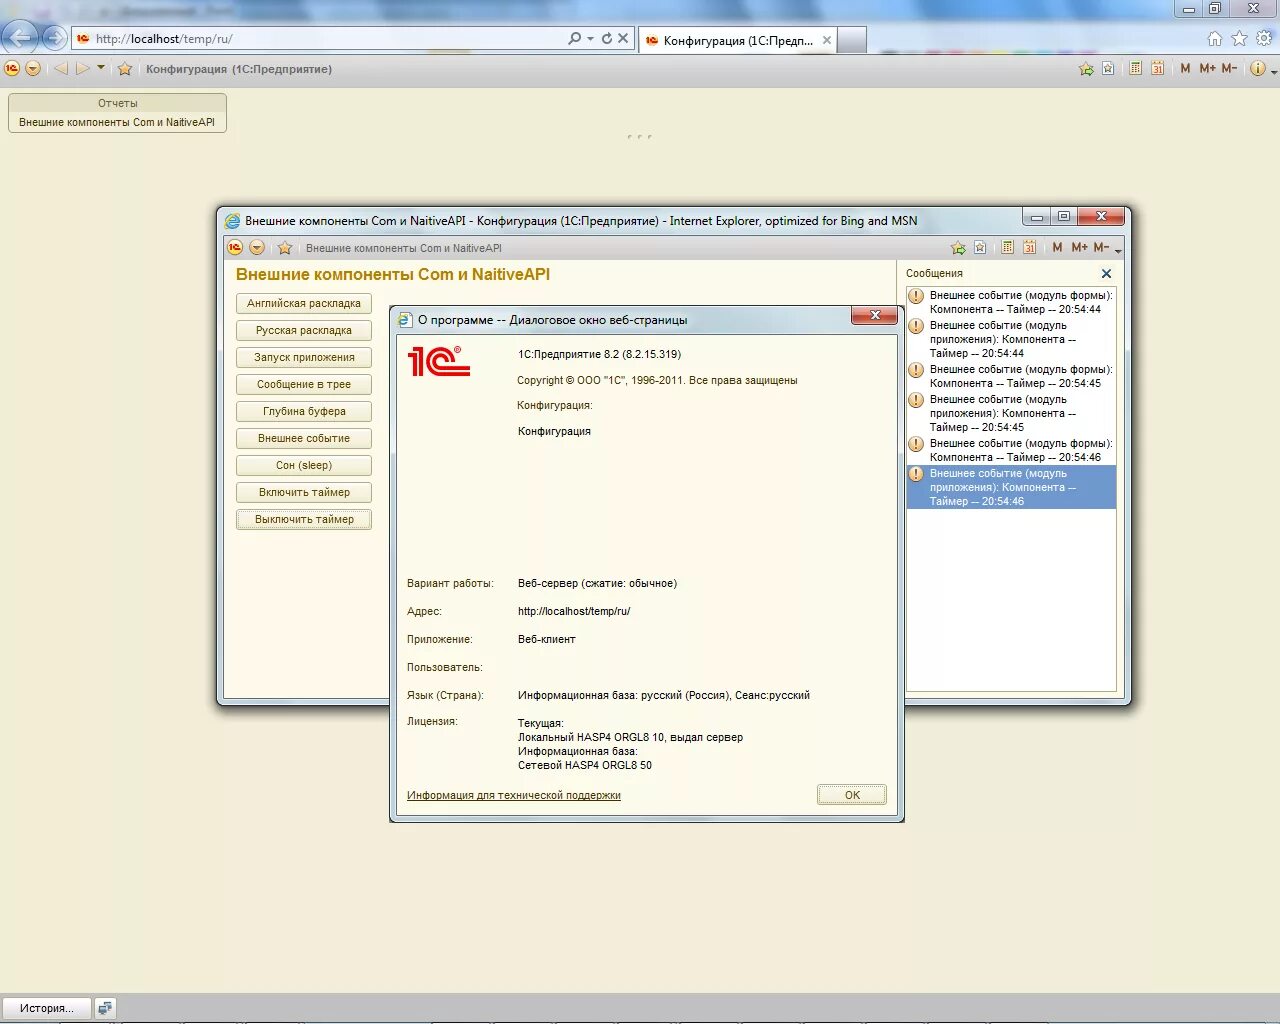The height and width of the screenshot is (1024, 1280).
Task: Click the M- button in main toolbar
Action: 1229,69
